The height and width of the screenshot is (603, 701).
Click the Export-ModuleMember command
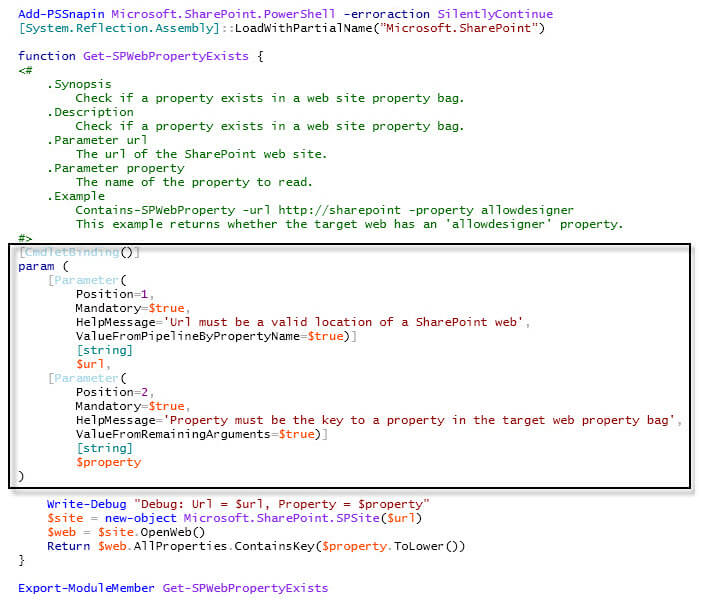(86, 588)
